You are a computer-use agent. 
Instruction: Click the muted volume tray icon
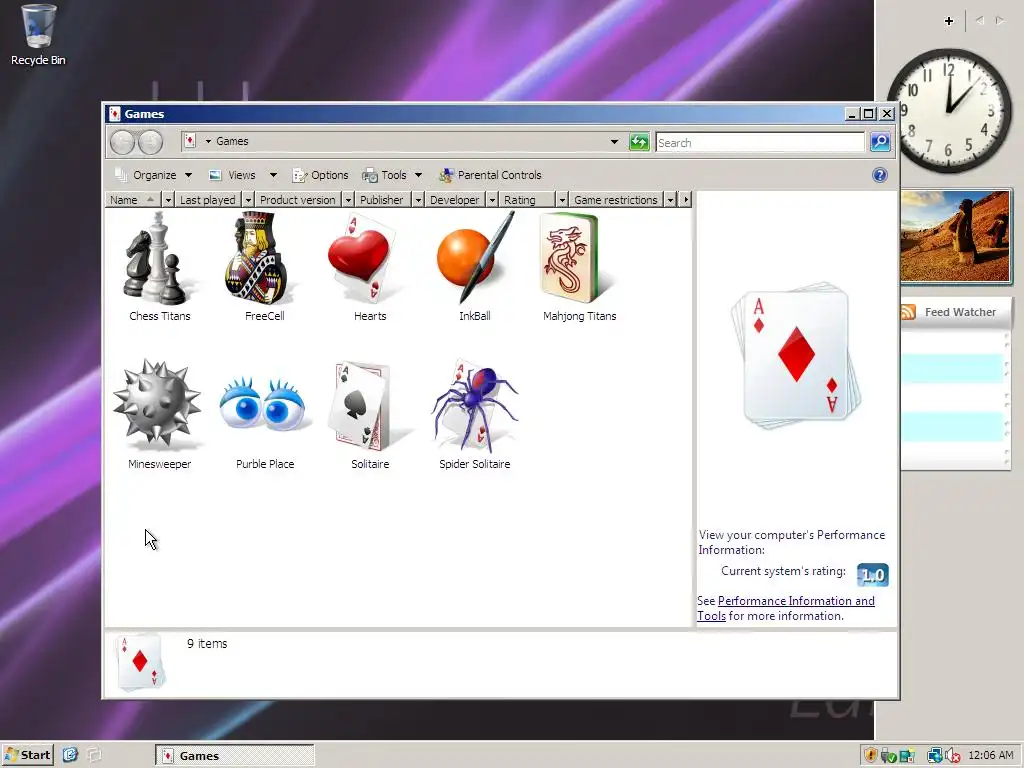point(952,756)
